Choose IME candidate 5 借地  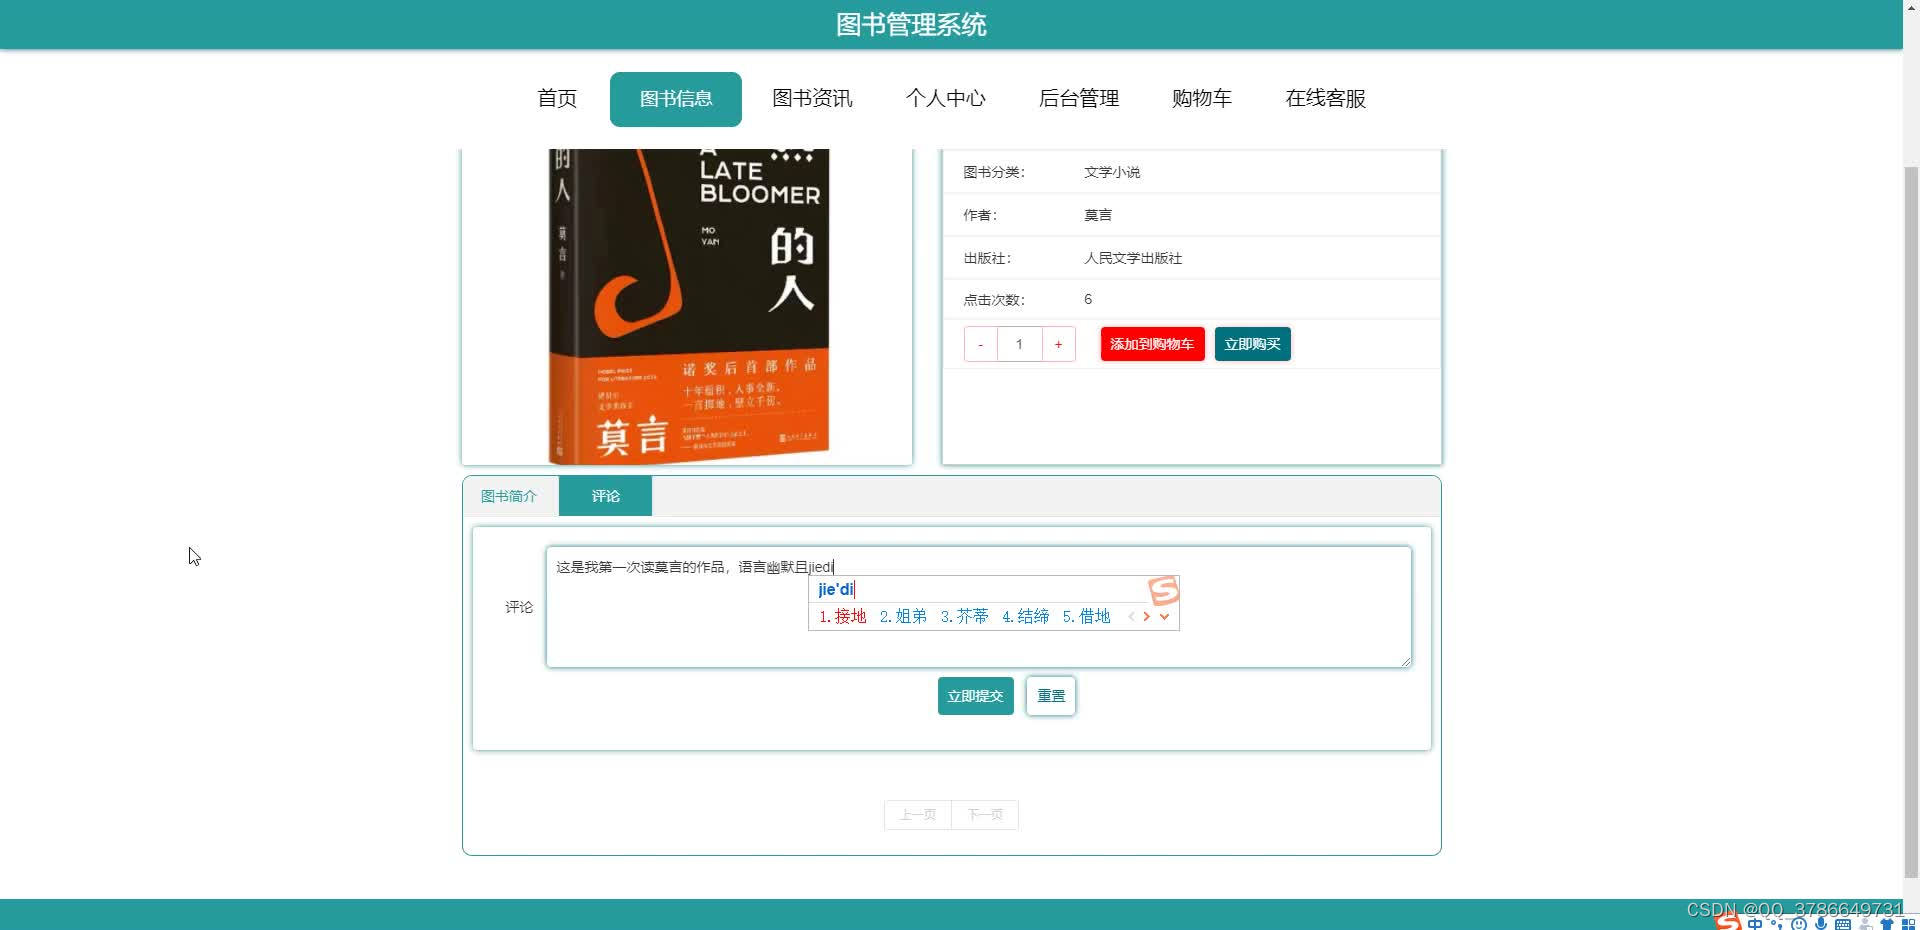coord(1086,616)
